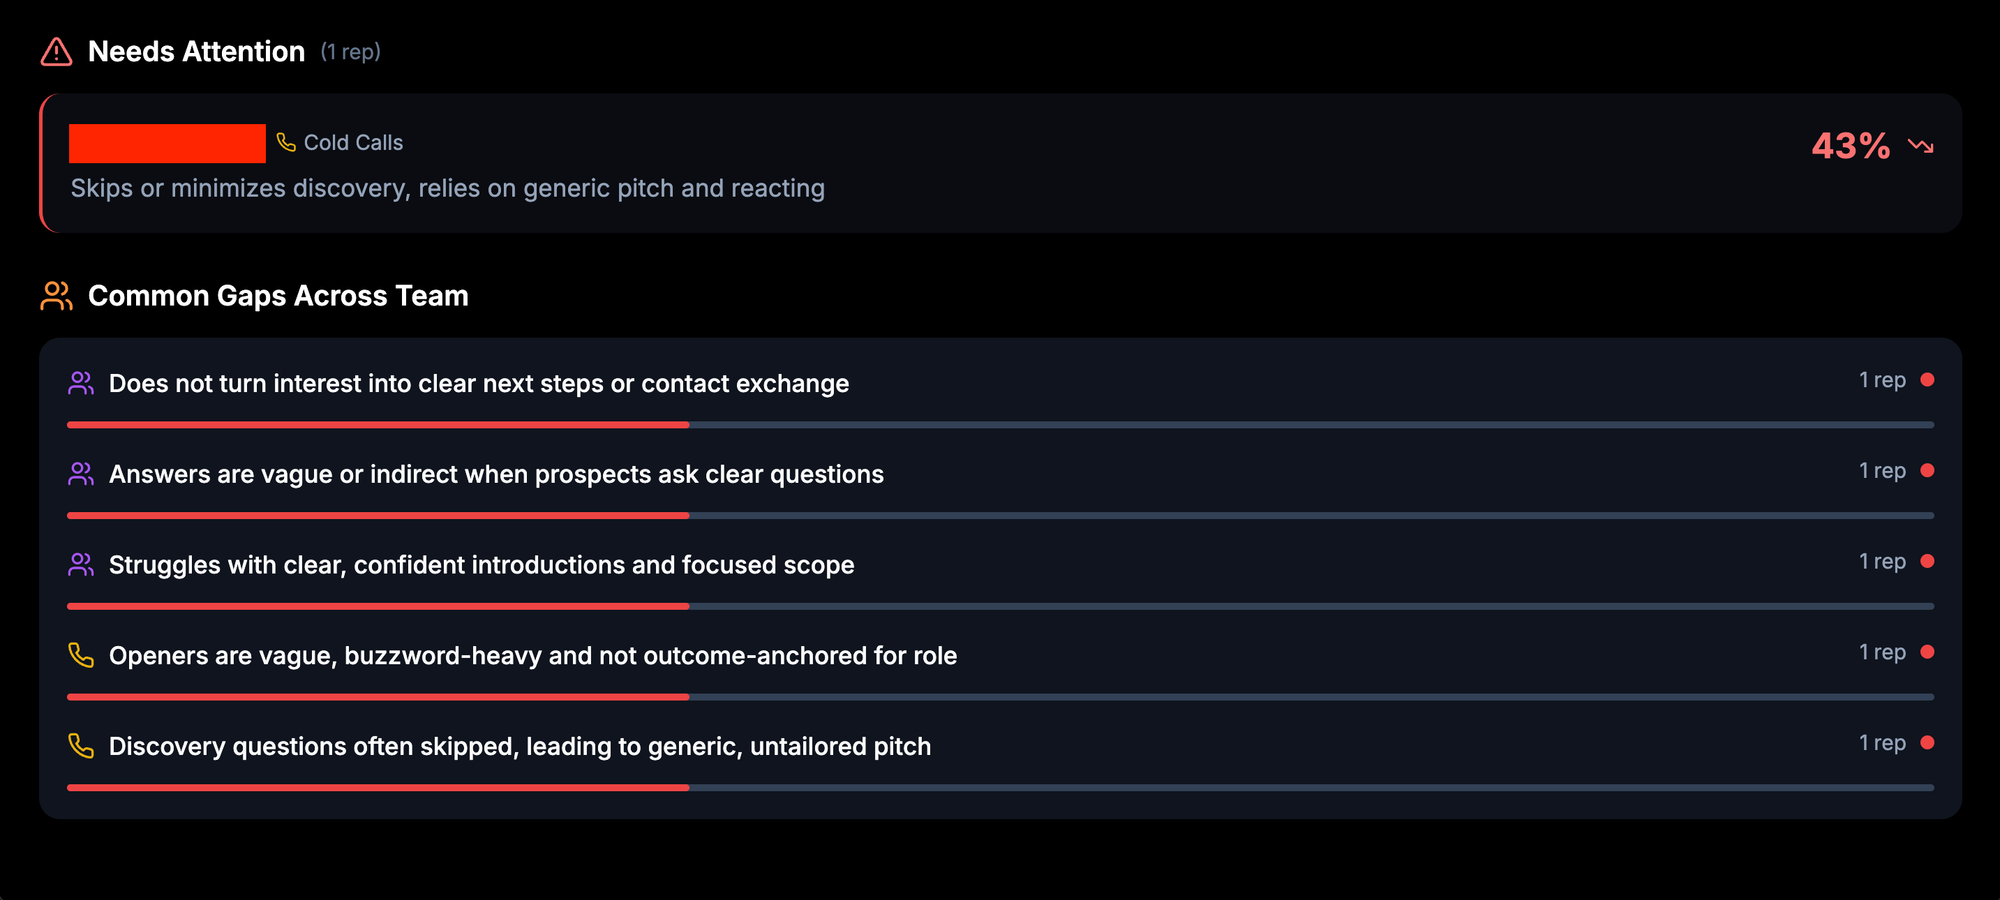This screenshot has height=900, width=2000.
Task: Click '1 rep' count on 'Discovery questions' row
Action: (x=1882, y=743)
